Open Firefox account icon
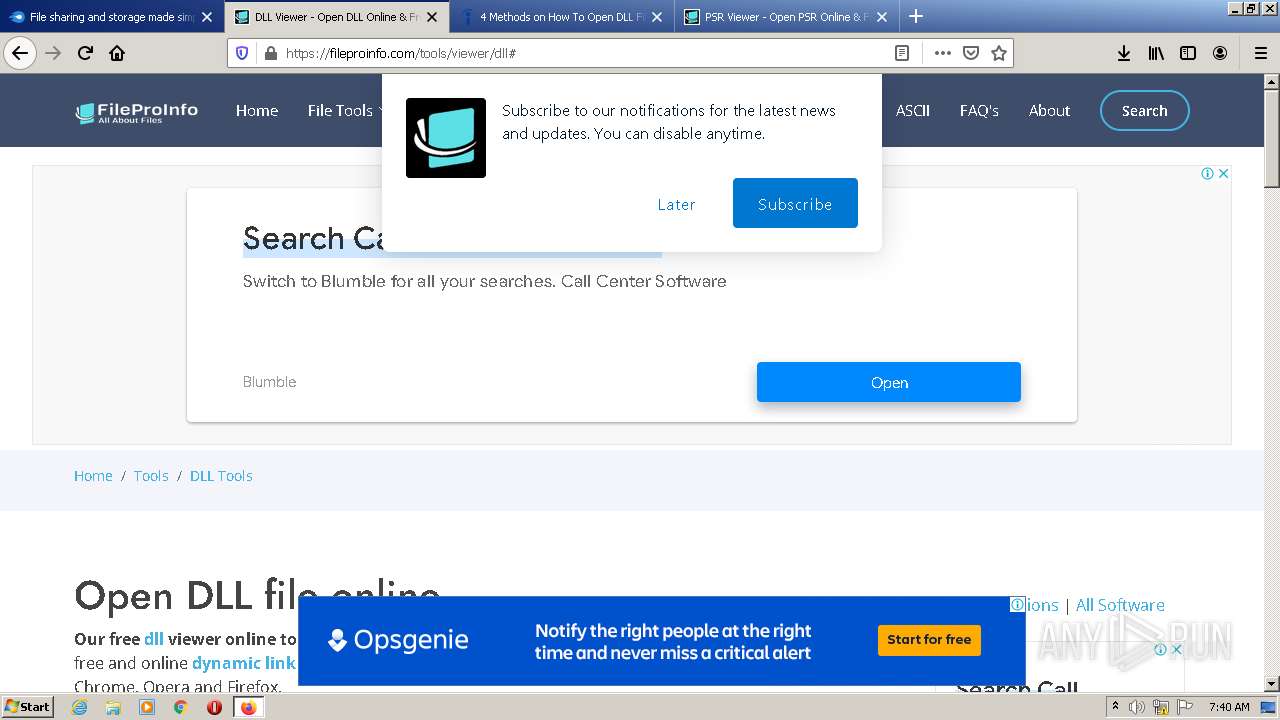This screenshot has width=1280, height=720. tap(1220, 53)
